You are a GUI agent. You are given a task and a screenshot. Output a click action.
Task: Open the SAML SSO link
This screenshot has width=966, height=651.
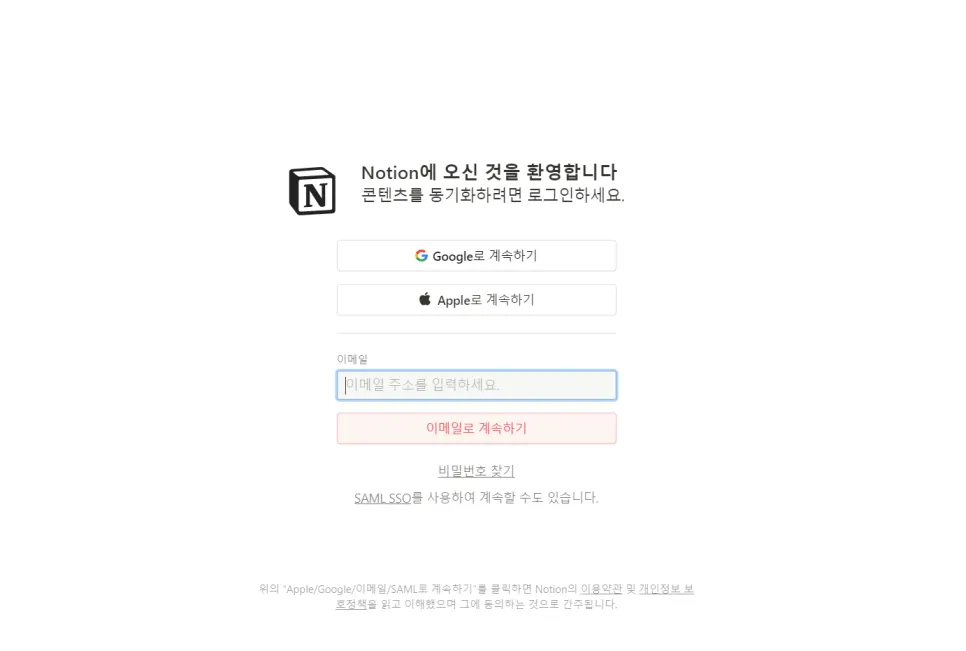point(383,498)
